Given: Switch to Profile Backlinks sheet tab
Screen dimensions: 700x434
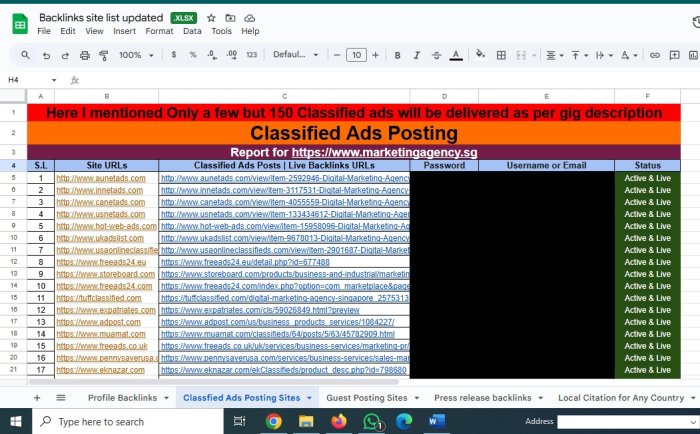Looking at the screenshot, I should 122,397.
